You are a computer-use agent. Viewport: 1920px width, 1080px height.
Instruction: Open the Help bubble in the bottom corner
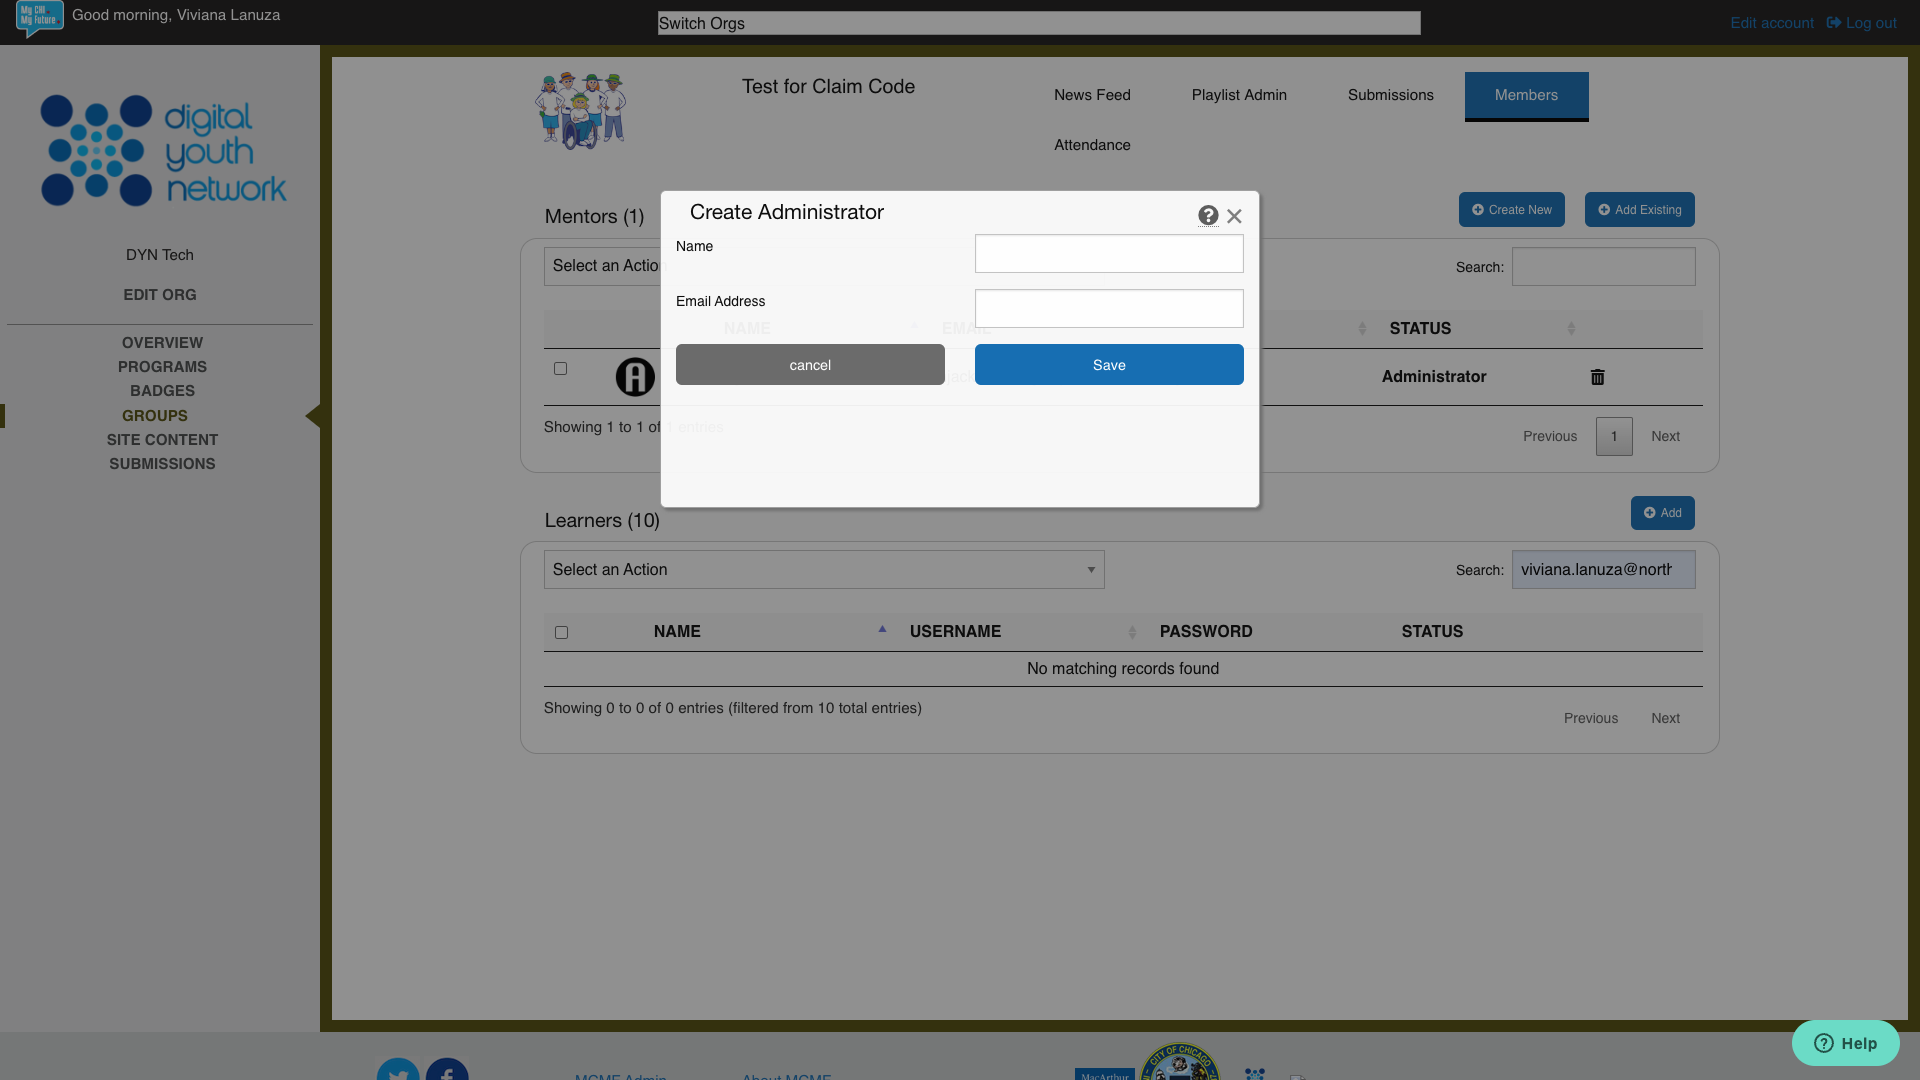(x=1845, y=1043)
